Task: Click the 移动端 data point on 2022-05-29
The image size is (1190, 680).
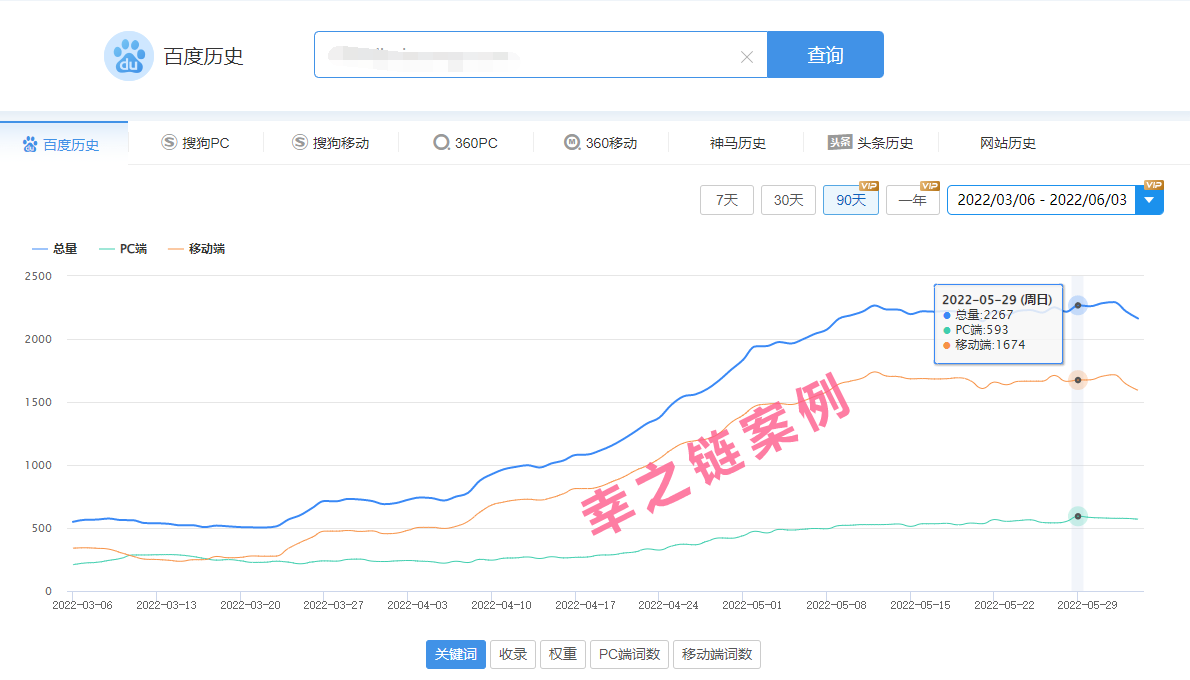Action: pos(1078,379)
